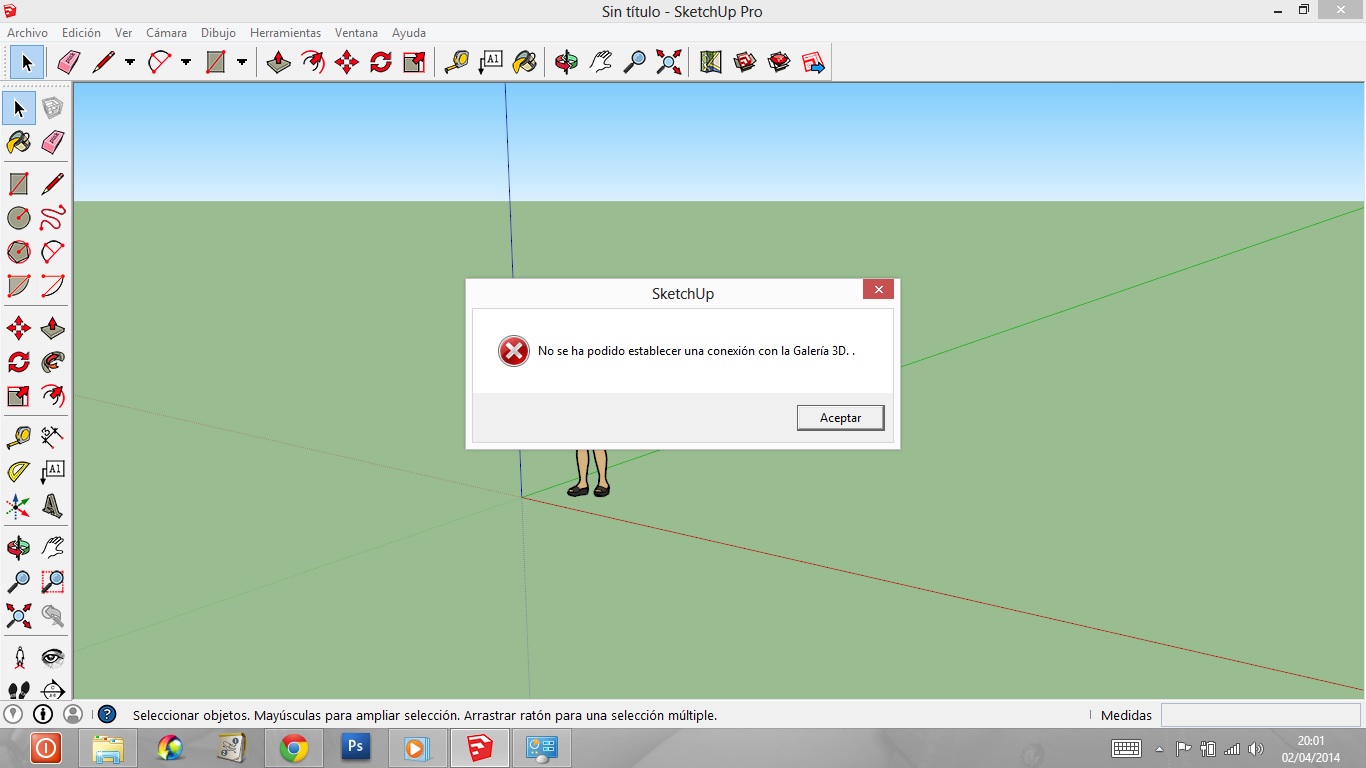The height and width of the screenshot is (768, 1366).
Task: Select the Circle tool in the left palette
Action: pos(19,218)
